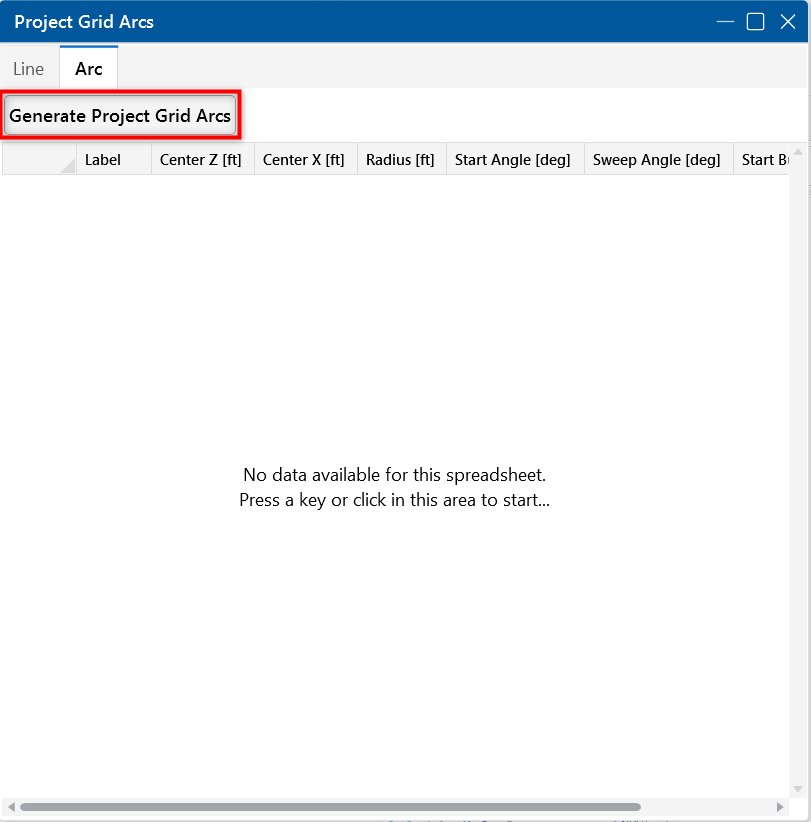
Task: Click the horizontal scrollbar's left arrow
Action: click(10, 807)
